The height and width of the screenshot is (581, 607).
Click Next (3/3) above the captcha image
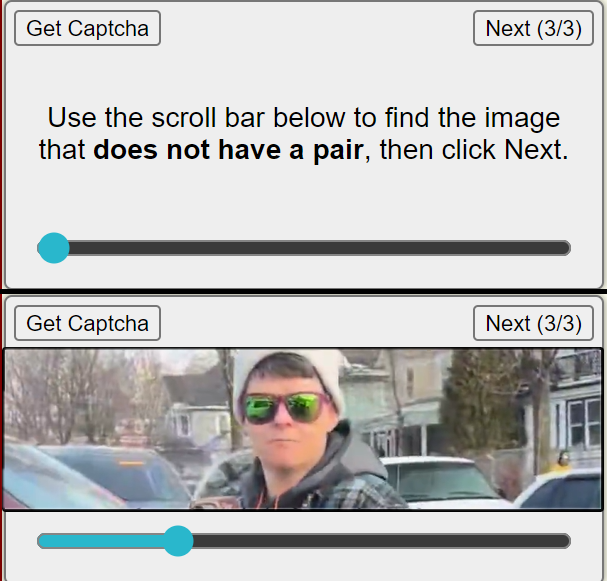[x=533, y=323]
